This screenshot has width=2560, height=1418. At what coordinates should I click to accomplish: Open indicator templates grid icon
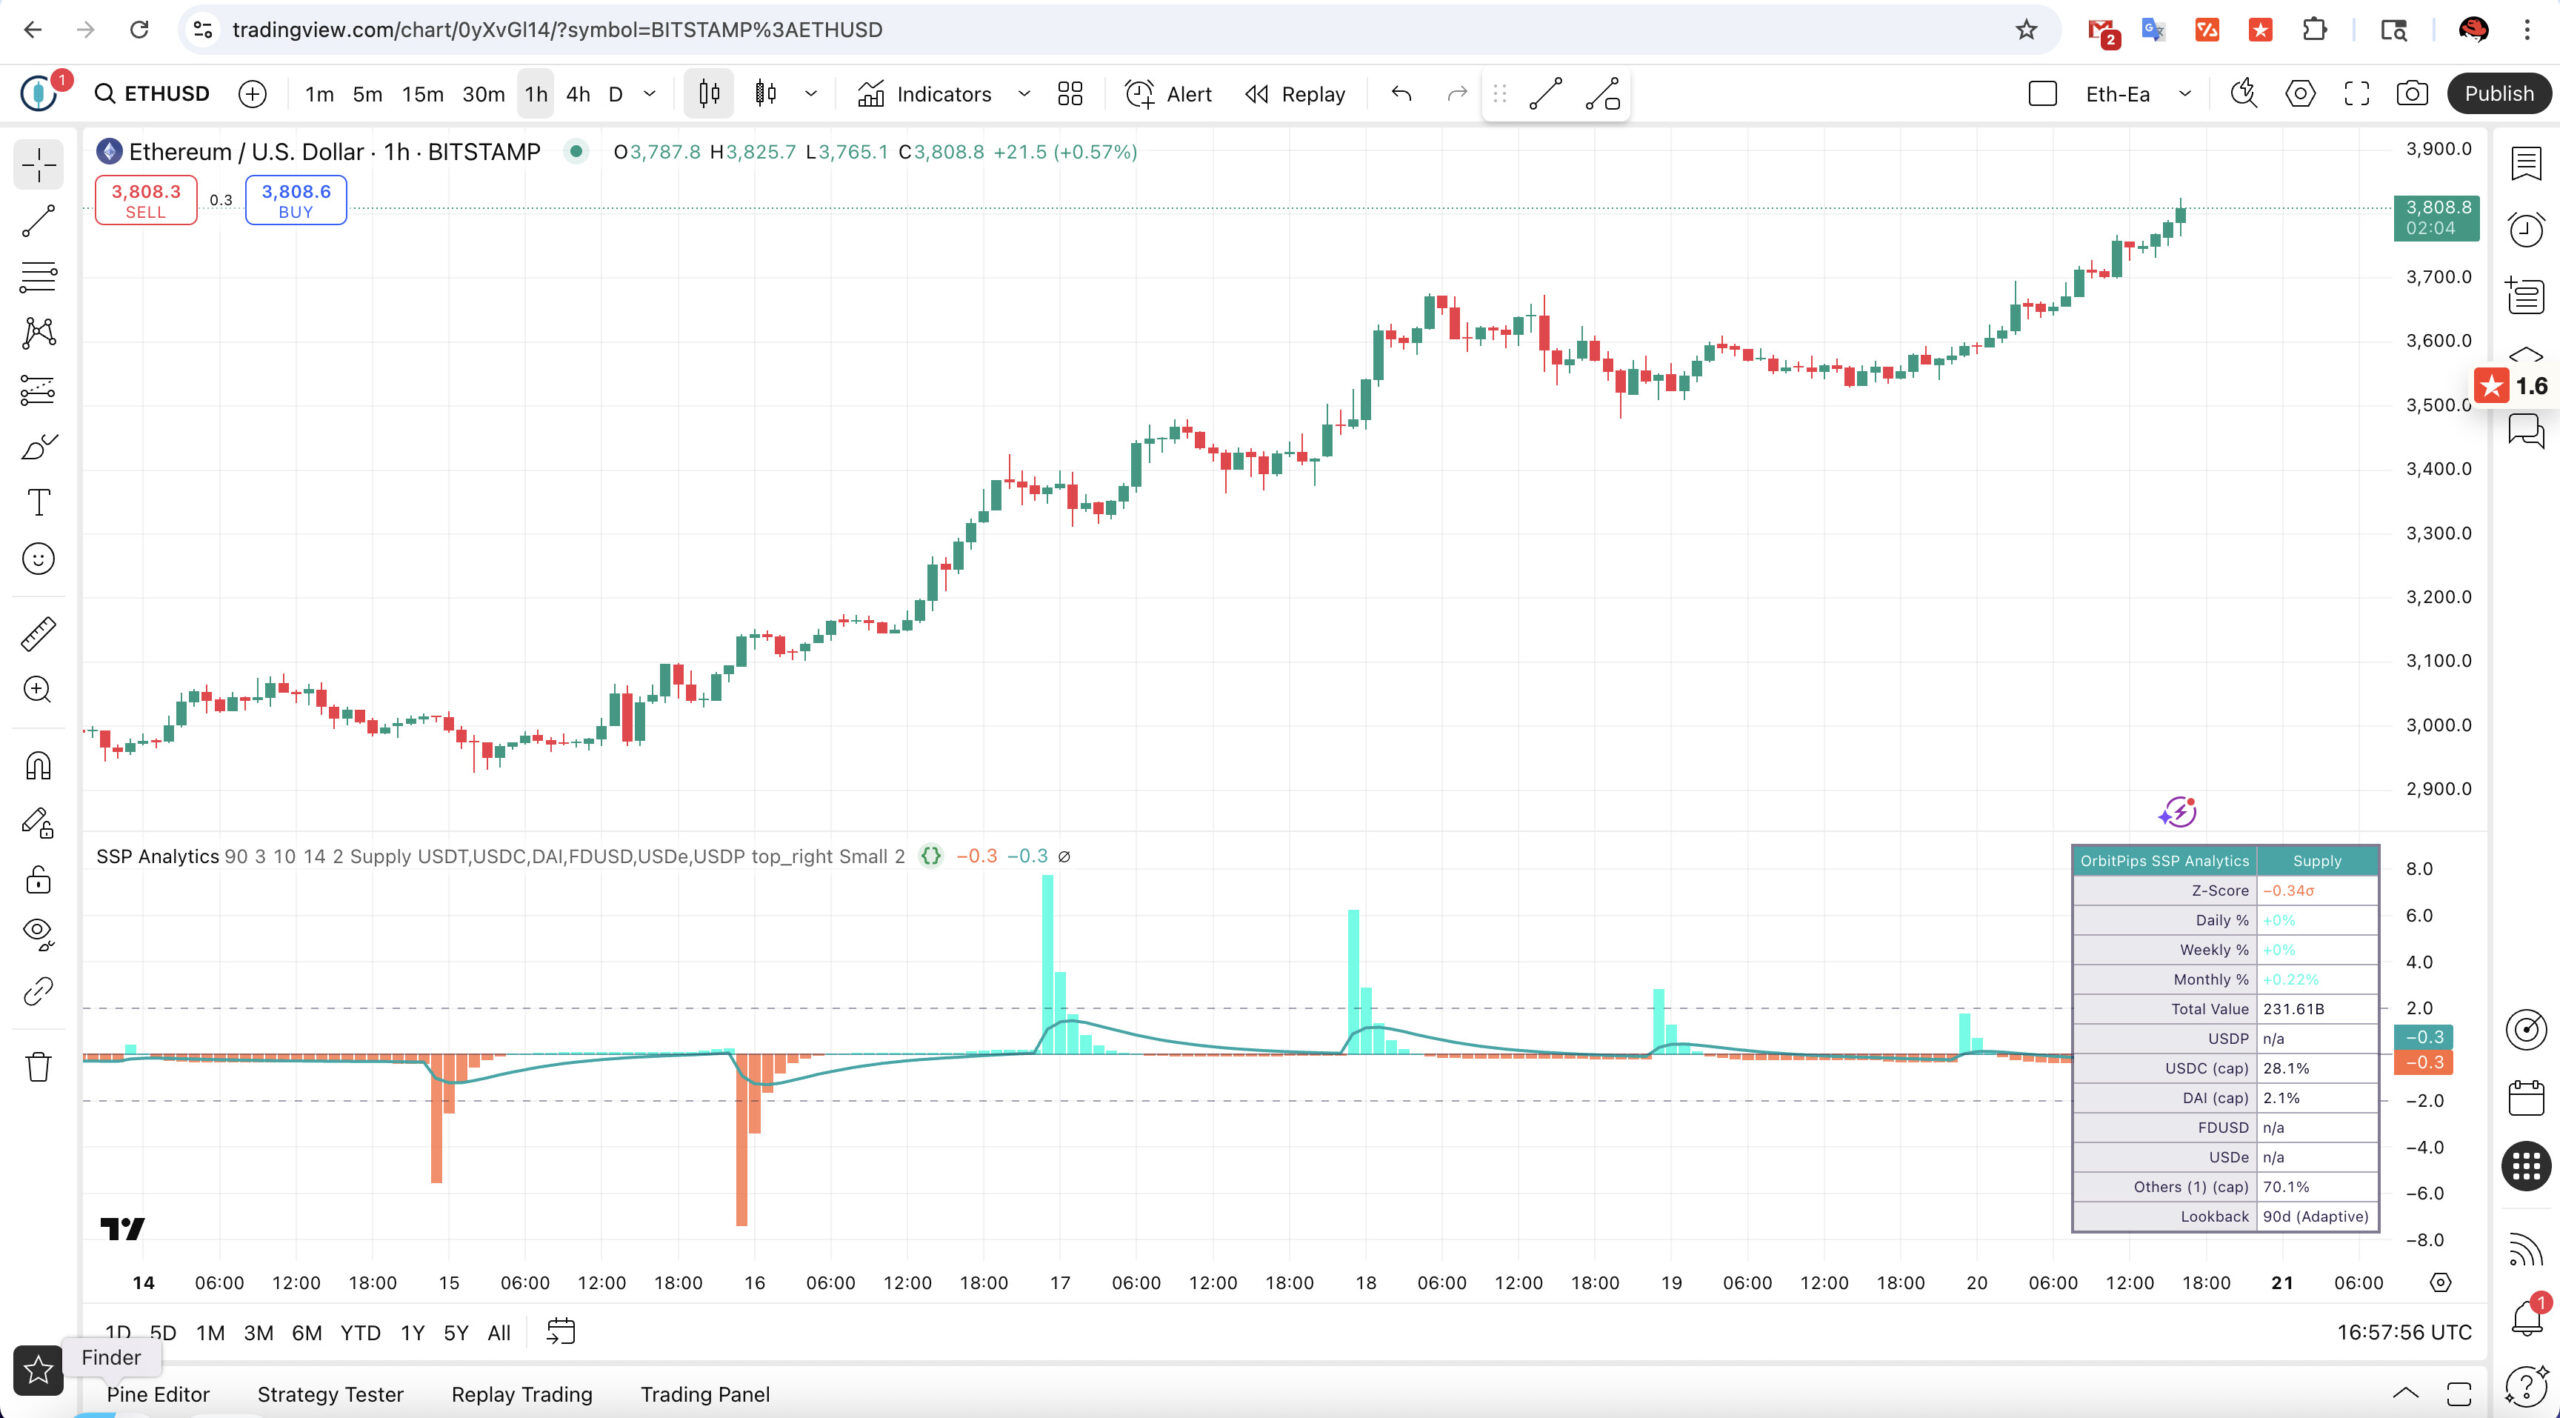coord(1070,94)
